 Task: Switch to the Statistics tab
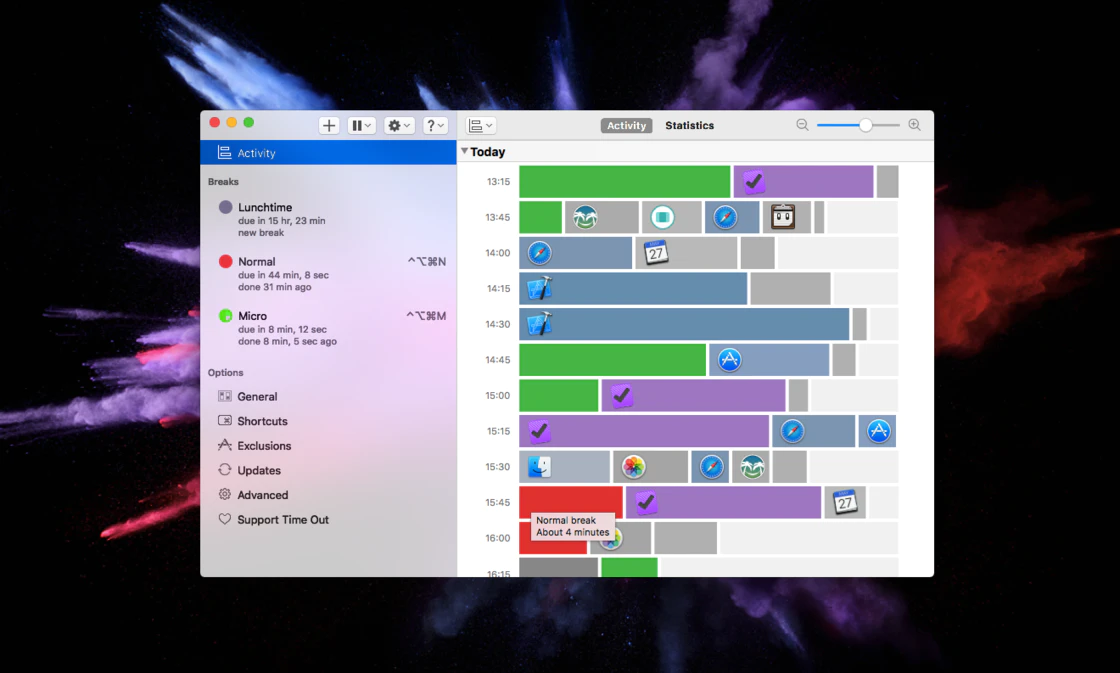(689, 126)
